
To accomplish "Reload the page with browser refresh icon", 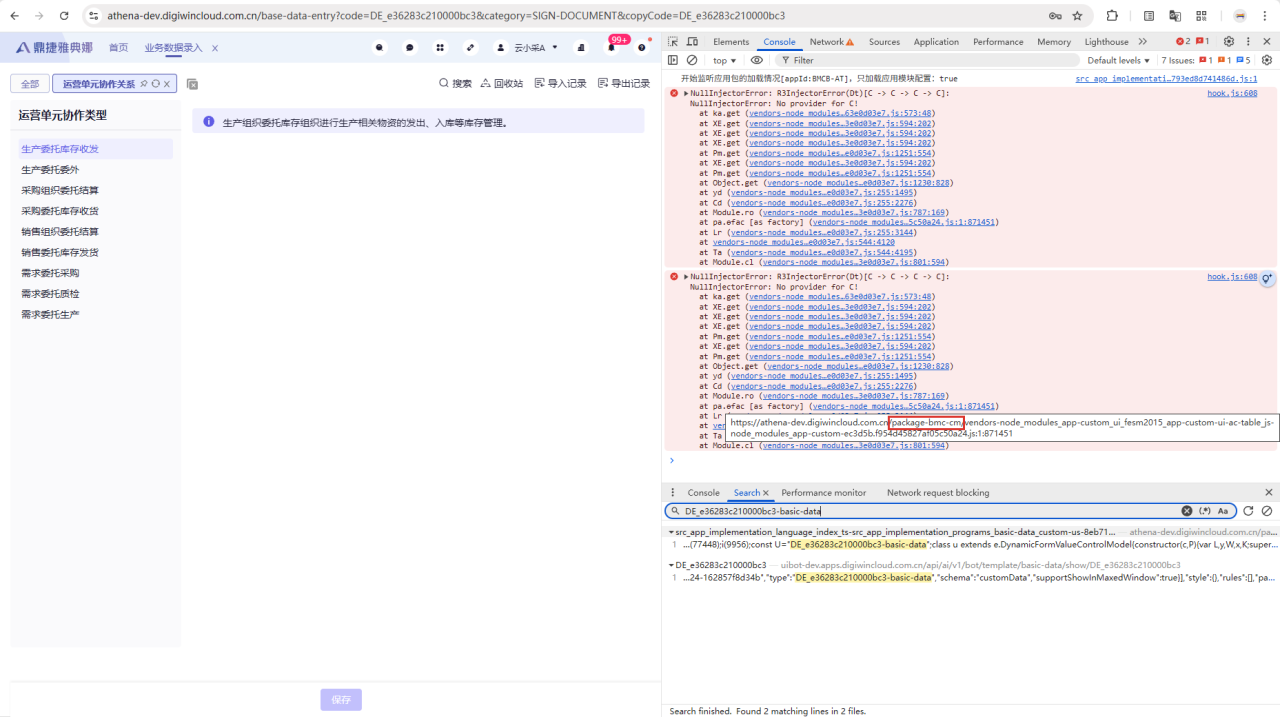I will (65, 16).
